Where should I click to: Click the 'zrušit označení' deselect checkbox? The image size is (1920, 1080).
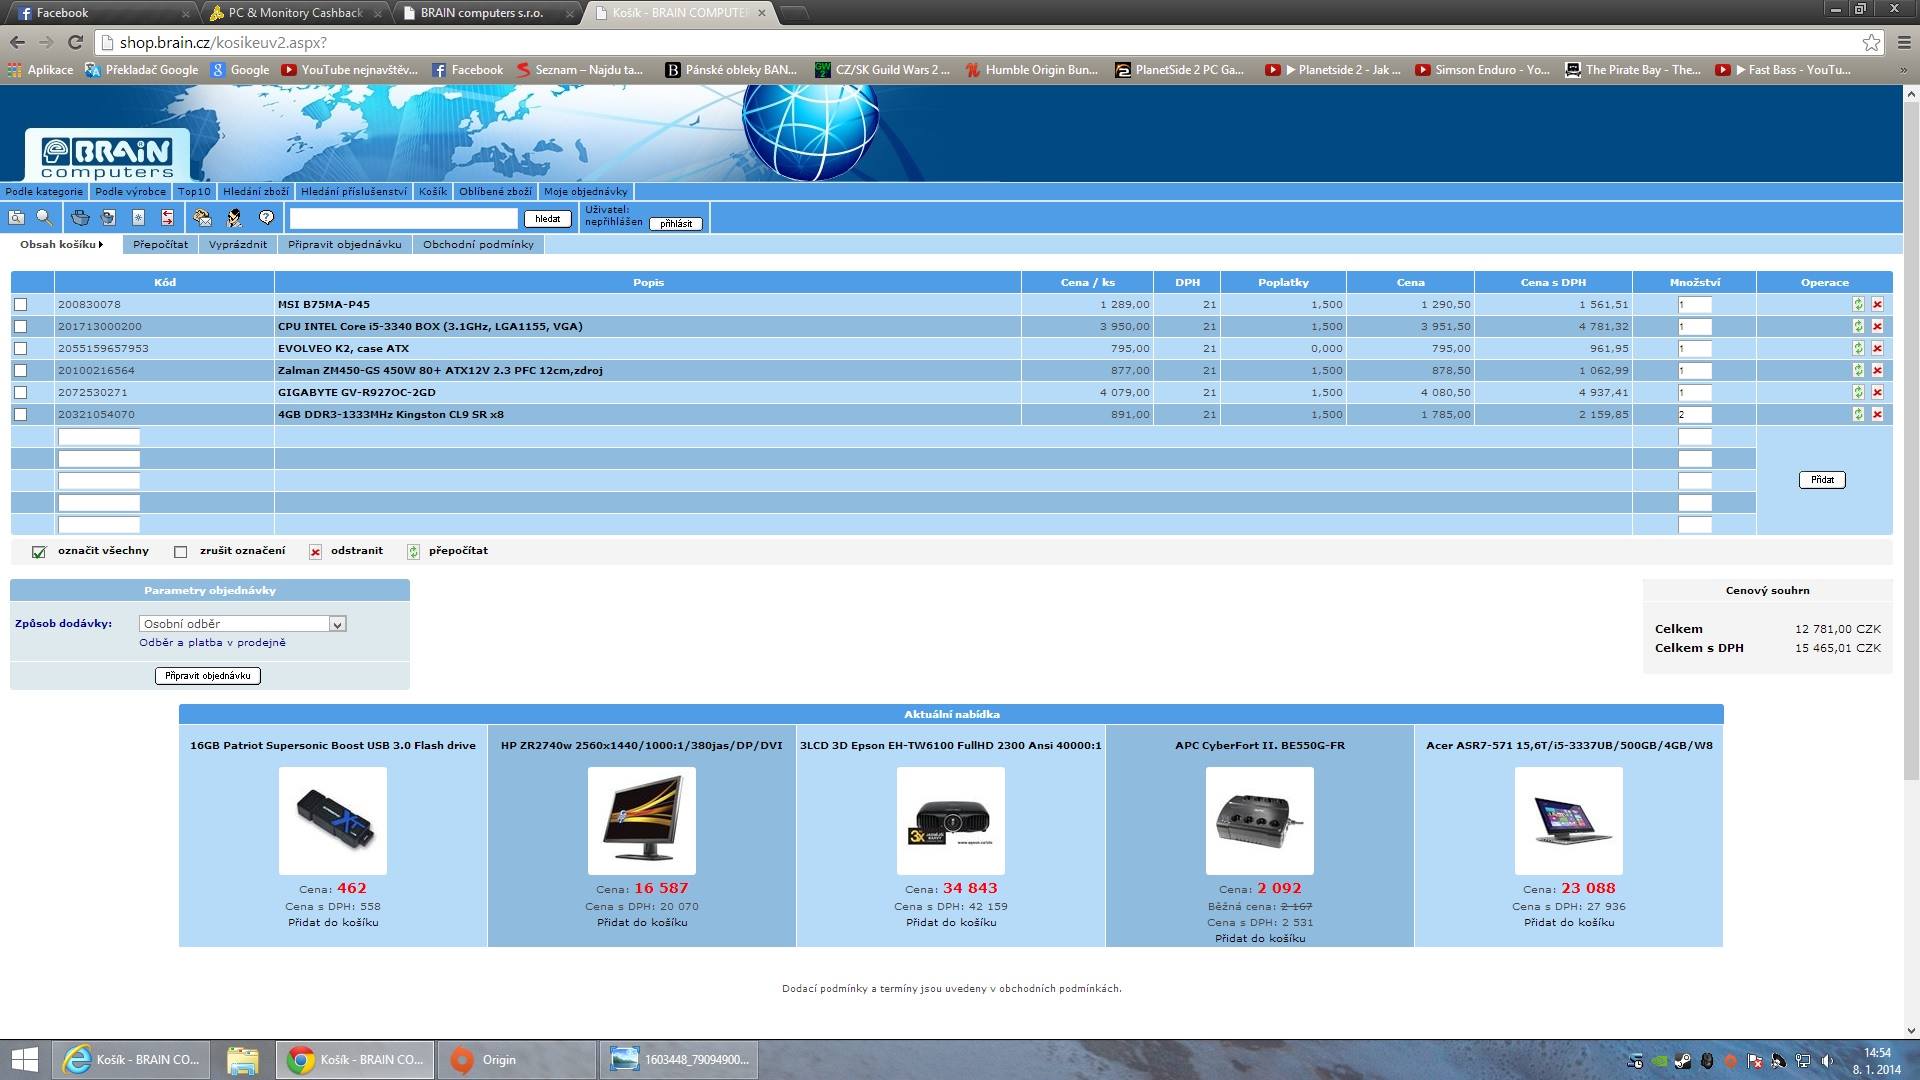[180, 552]
